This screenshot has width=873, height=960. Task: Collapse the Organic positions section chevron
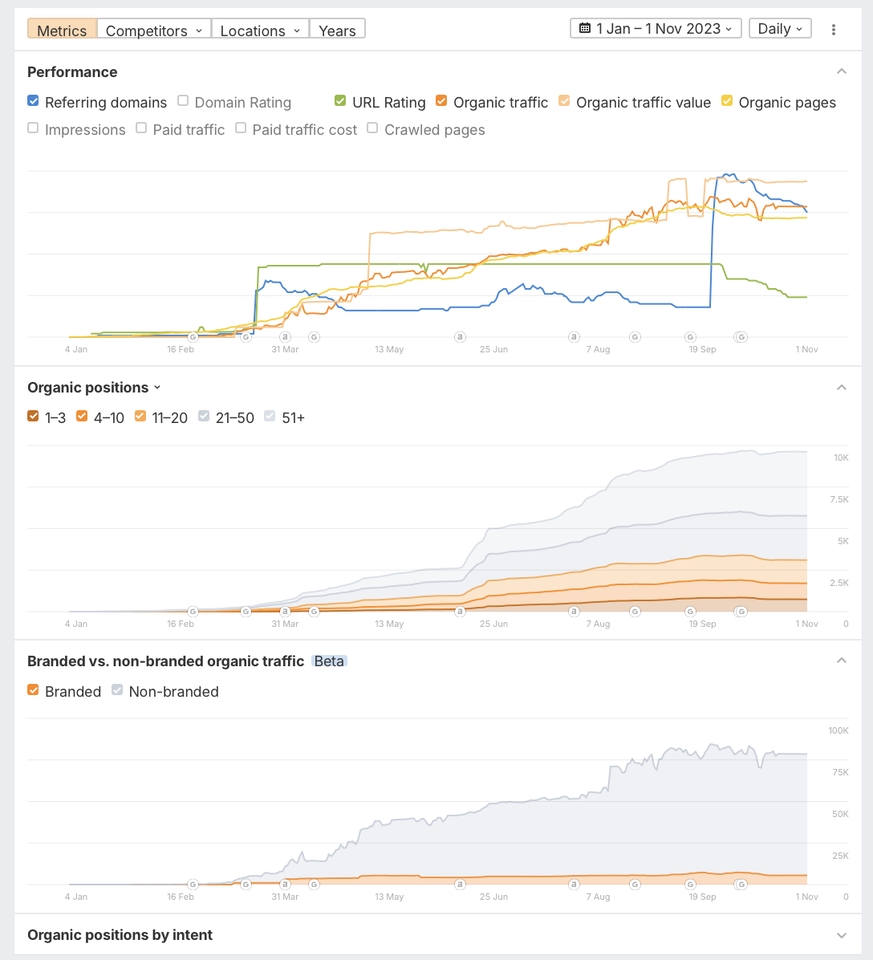point(841,388)
